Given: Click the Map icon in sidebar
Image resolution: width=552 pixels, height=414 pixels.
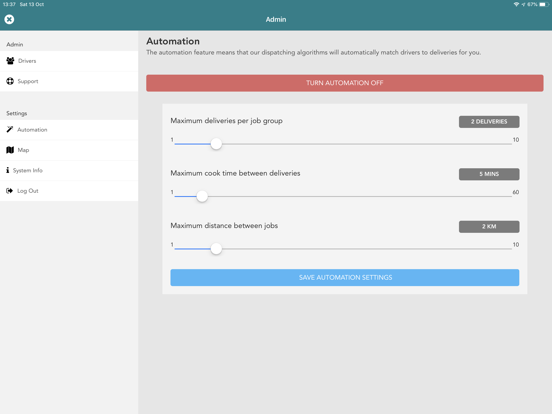Looking at the screenshot, I should 10,150.
